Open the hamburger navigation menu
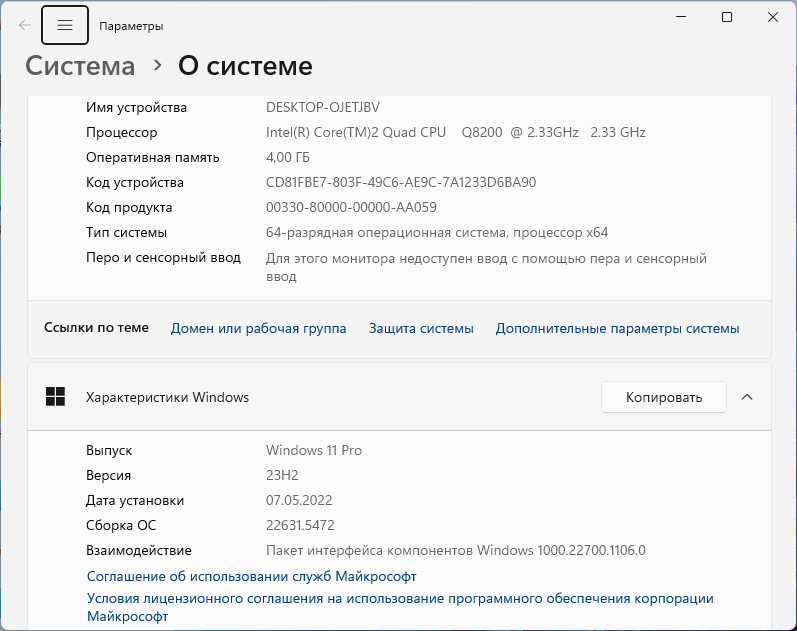 (x=65, y=25)
